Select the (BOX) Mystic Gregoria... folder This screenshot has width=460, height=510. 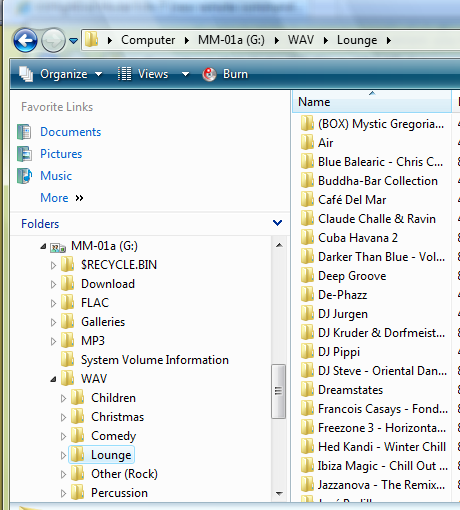[x=381, y=124]
